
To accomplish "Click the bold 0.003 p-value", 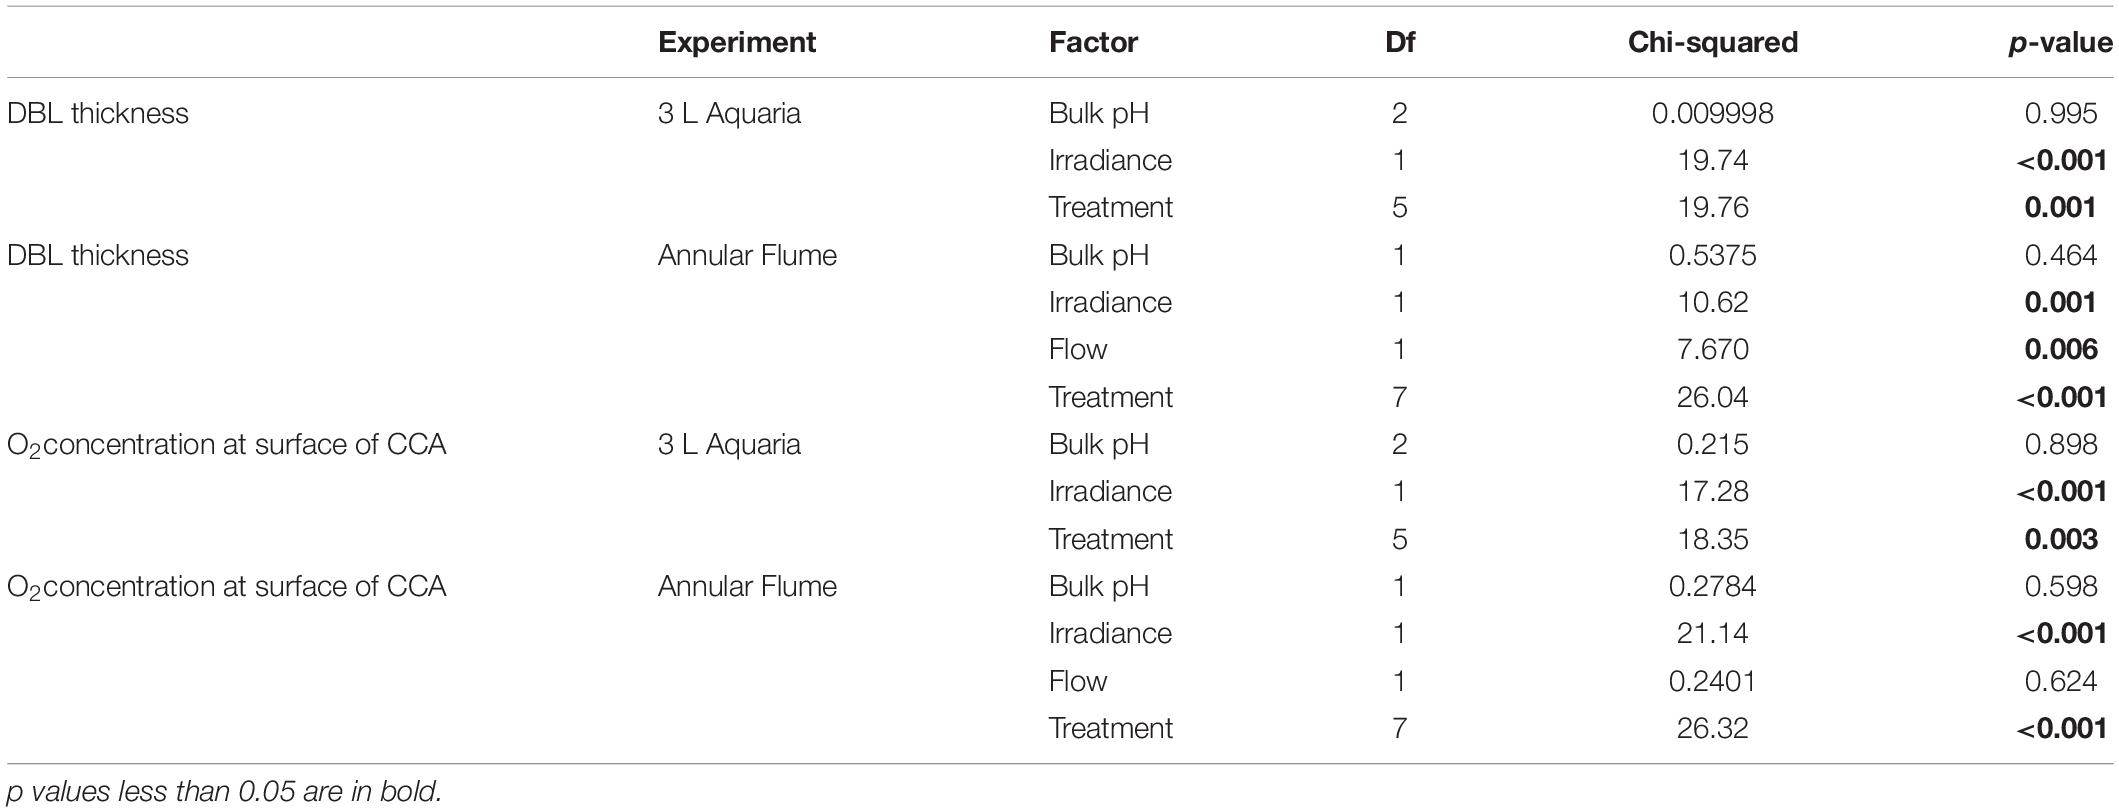I will 2061,539.
